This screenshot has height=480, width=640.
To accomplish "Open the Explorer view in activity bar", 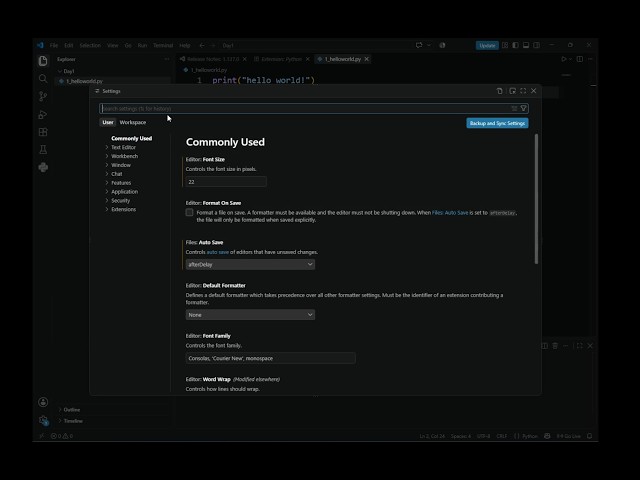I will [x=43, y=61].
